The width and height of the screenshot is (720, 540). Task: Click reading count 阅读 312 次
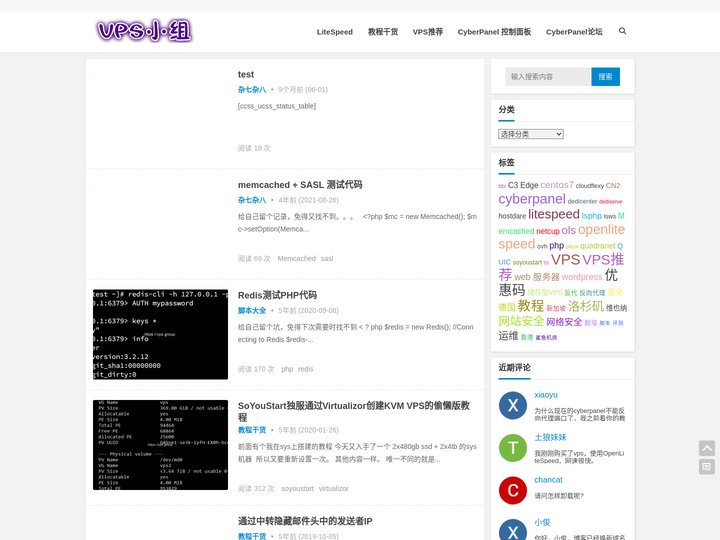click(x=256, y=488)
